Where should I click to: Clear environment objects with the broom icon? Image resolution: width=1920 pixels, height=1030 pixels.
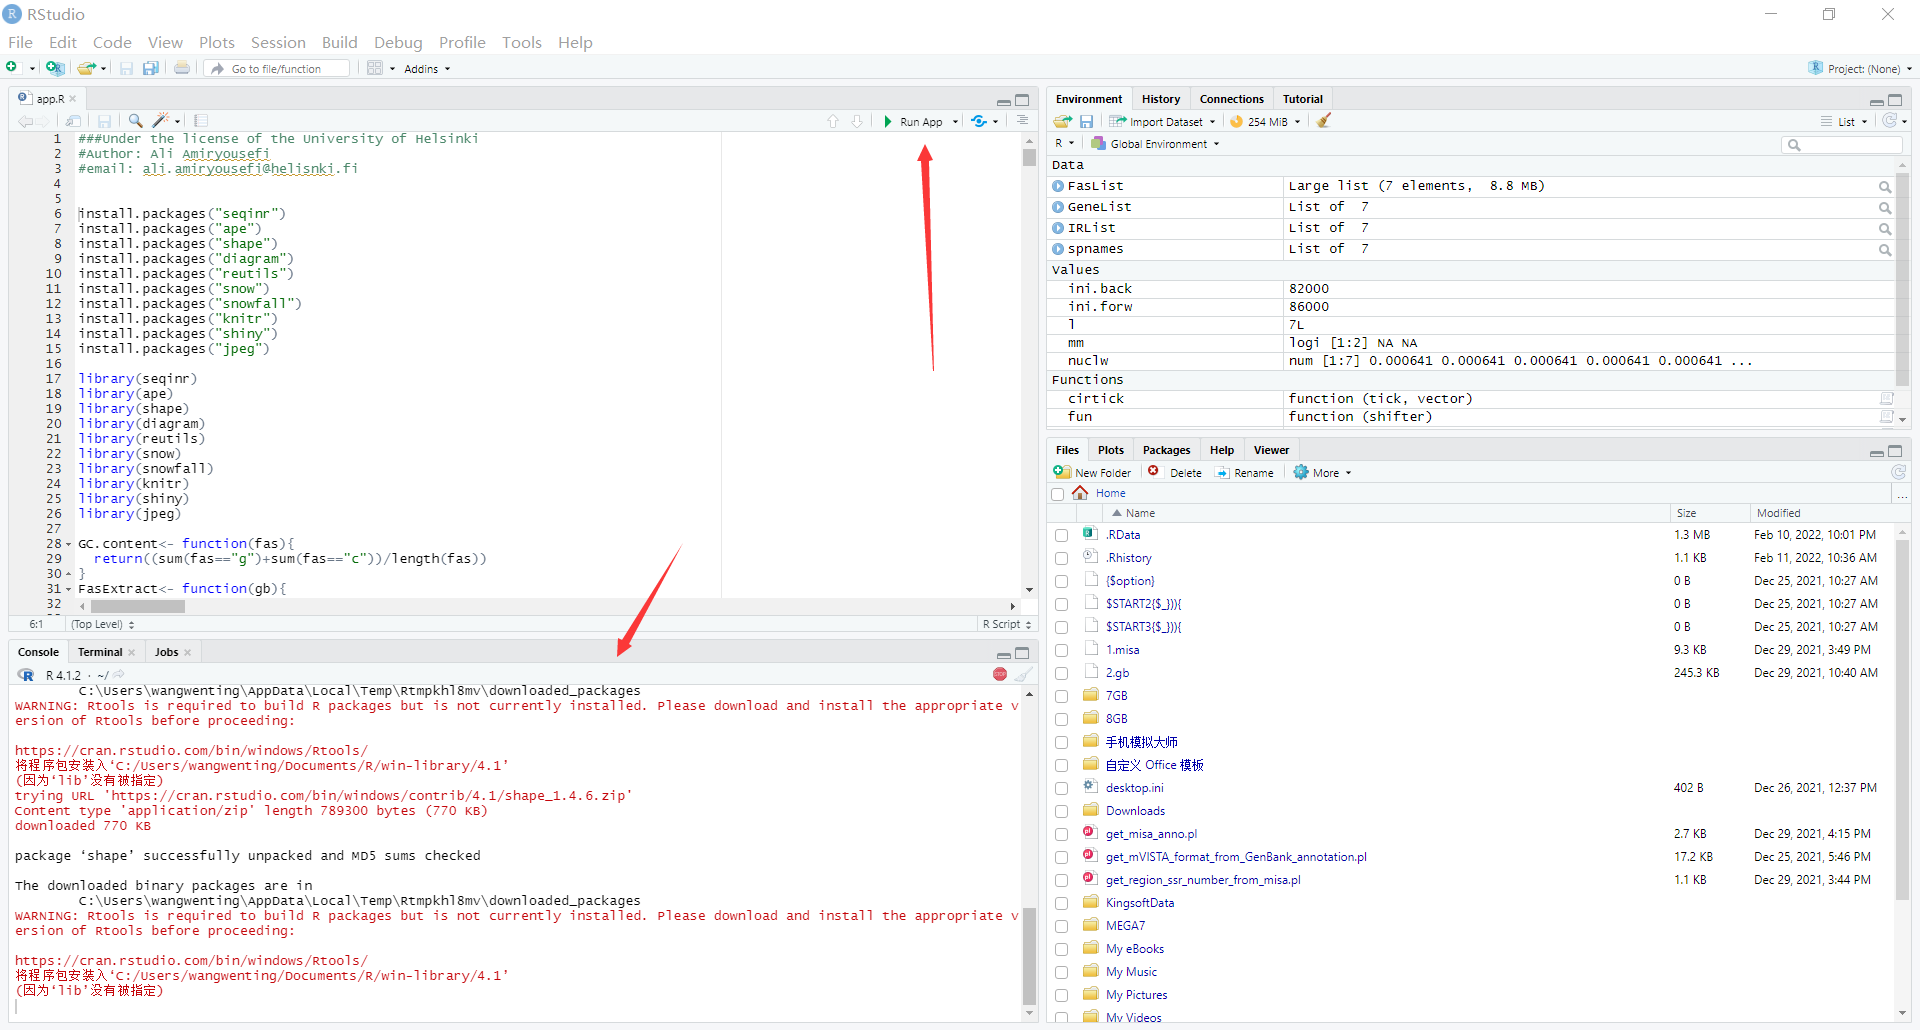point(1324,121)
